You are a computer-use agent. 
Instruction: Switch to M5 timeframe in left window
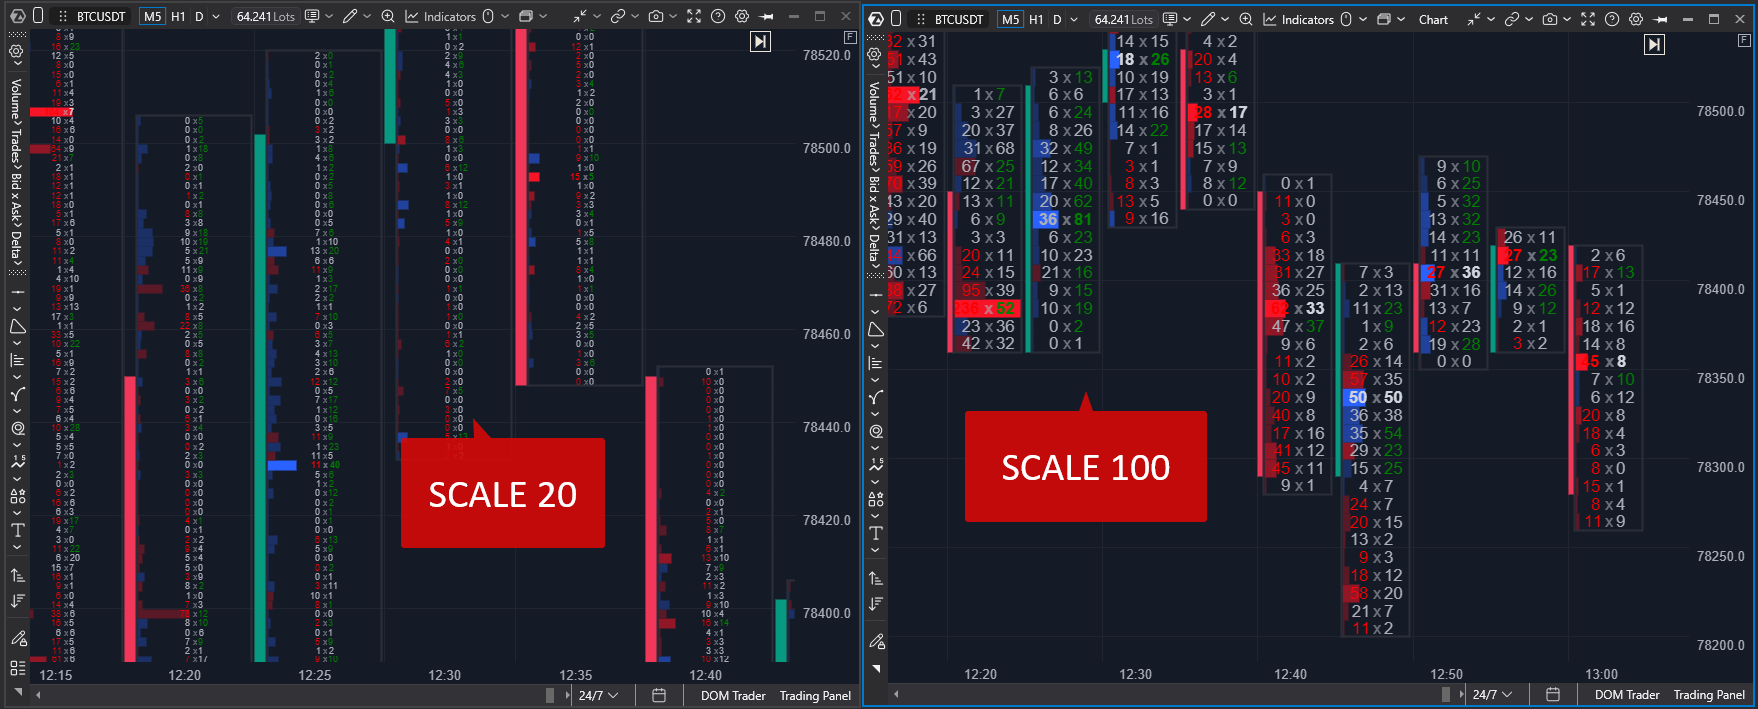[x=153, y=16]
